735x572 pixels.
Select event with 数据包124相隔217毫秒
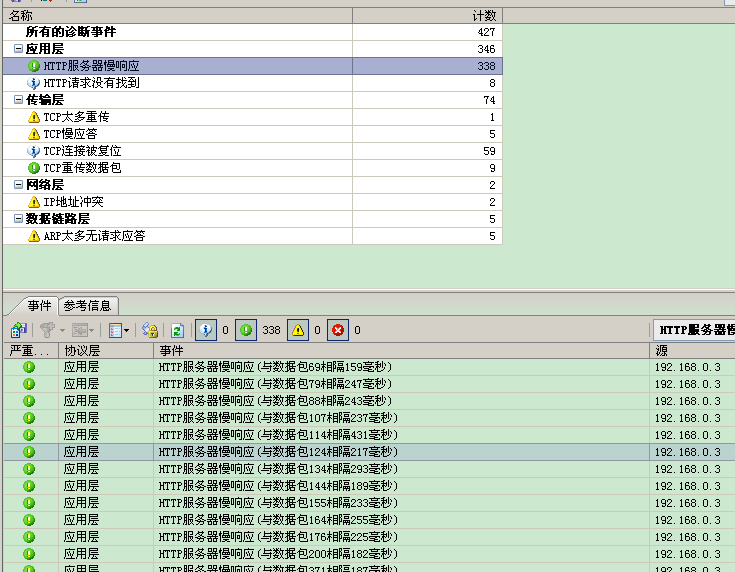[369, 452]
